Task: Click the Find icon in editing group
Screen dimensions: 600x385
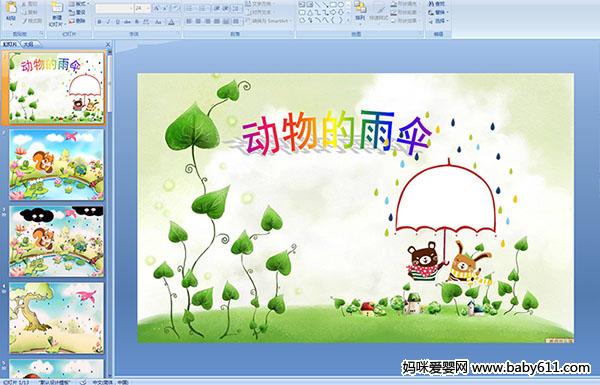Action: [x=437, y=4]
